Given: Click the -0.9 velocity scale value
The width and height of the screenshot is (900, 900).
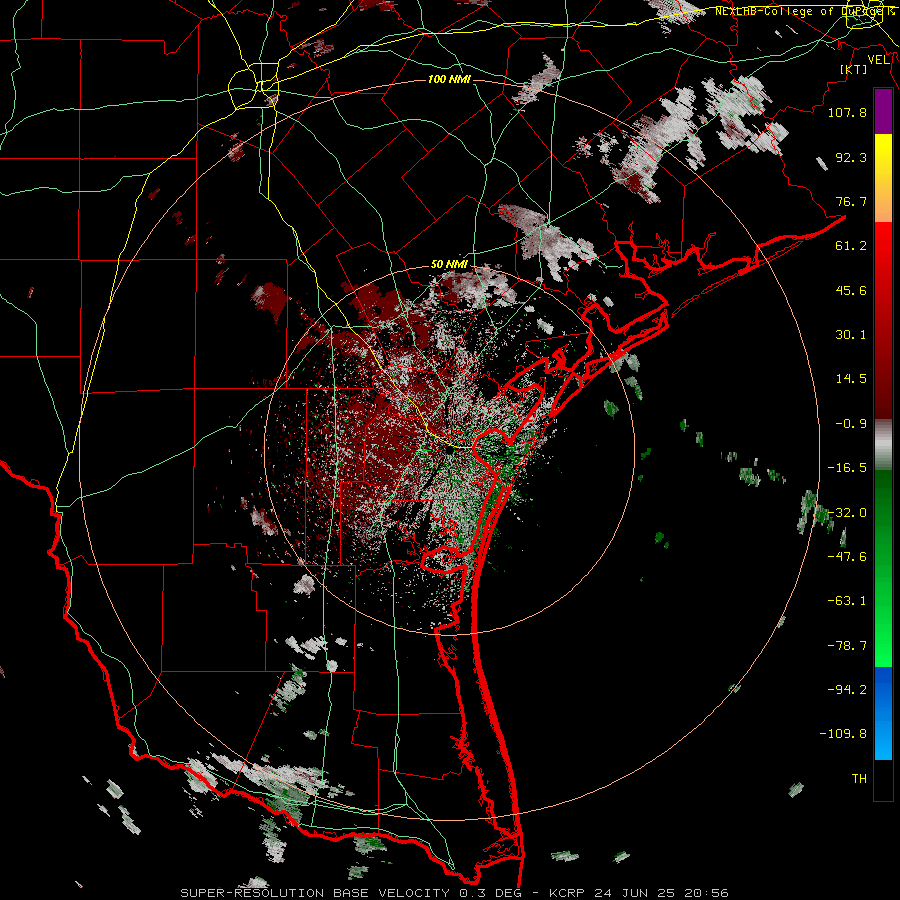Looking at the screenshot, I should click(851, 423).
